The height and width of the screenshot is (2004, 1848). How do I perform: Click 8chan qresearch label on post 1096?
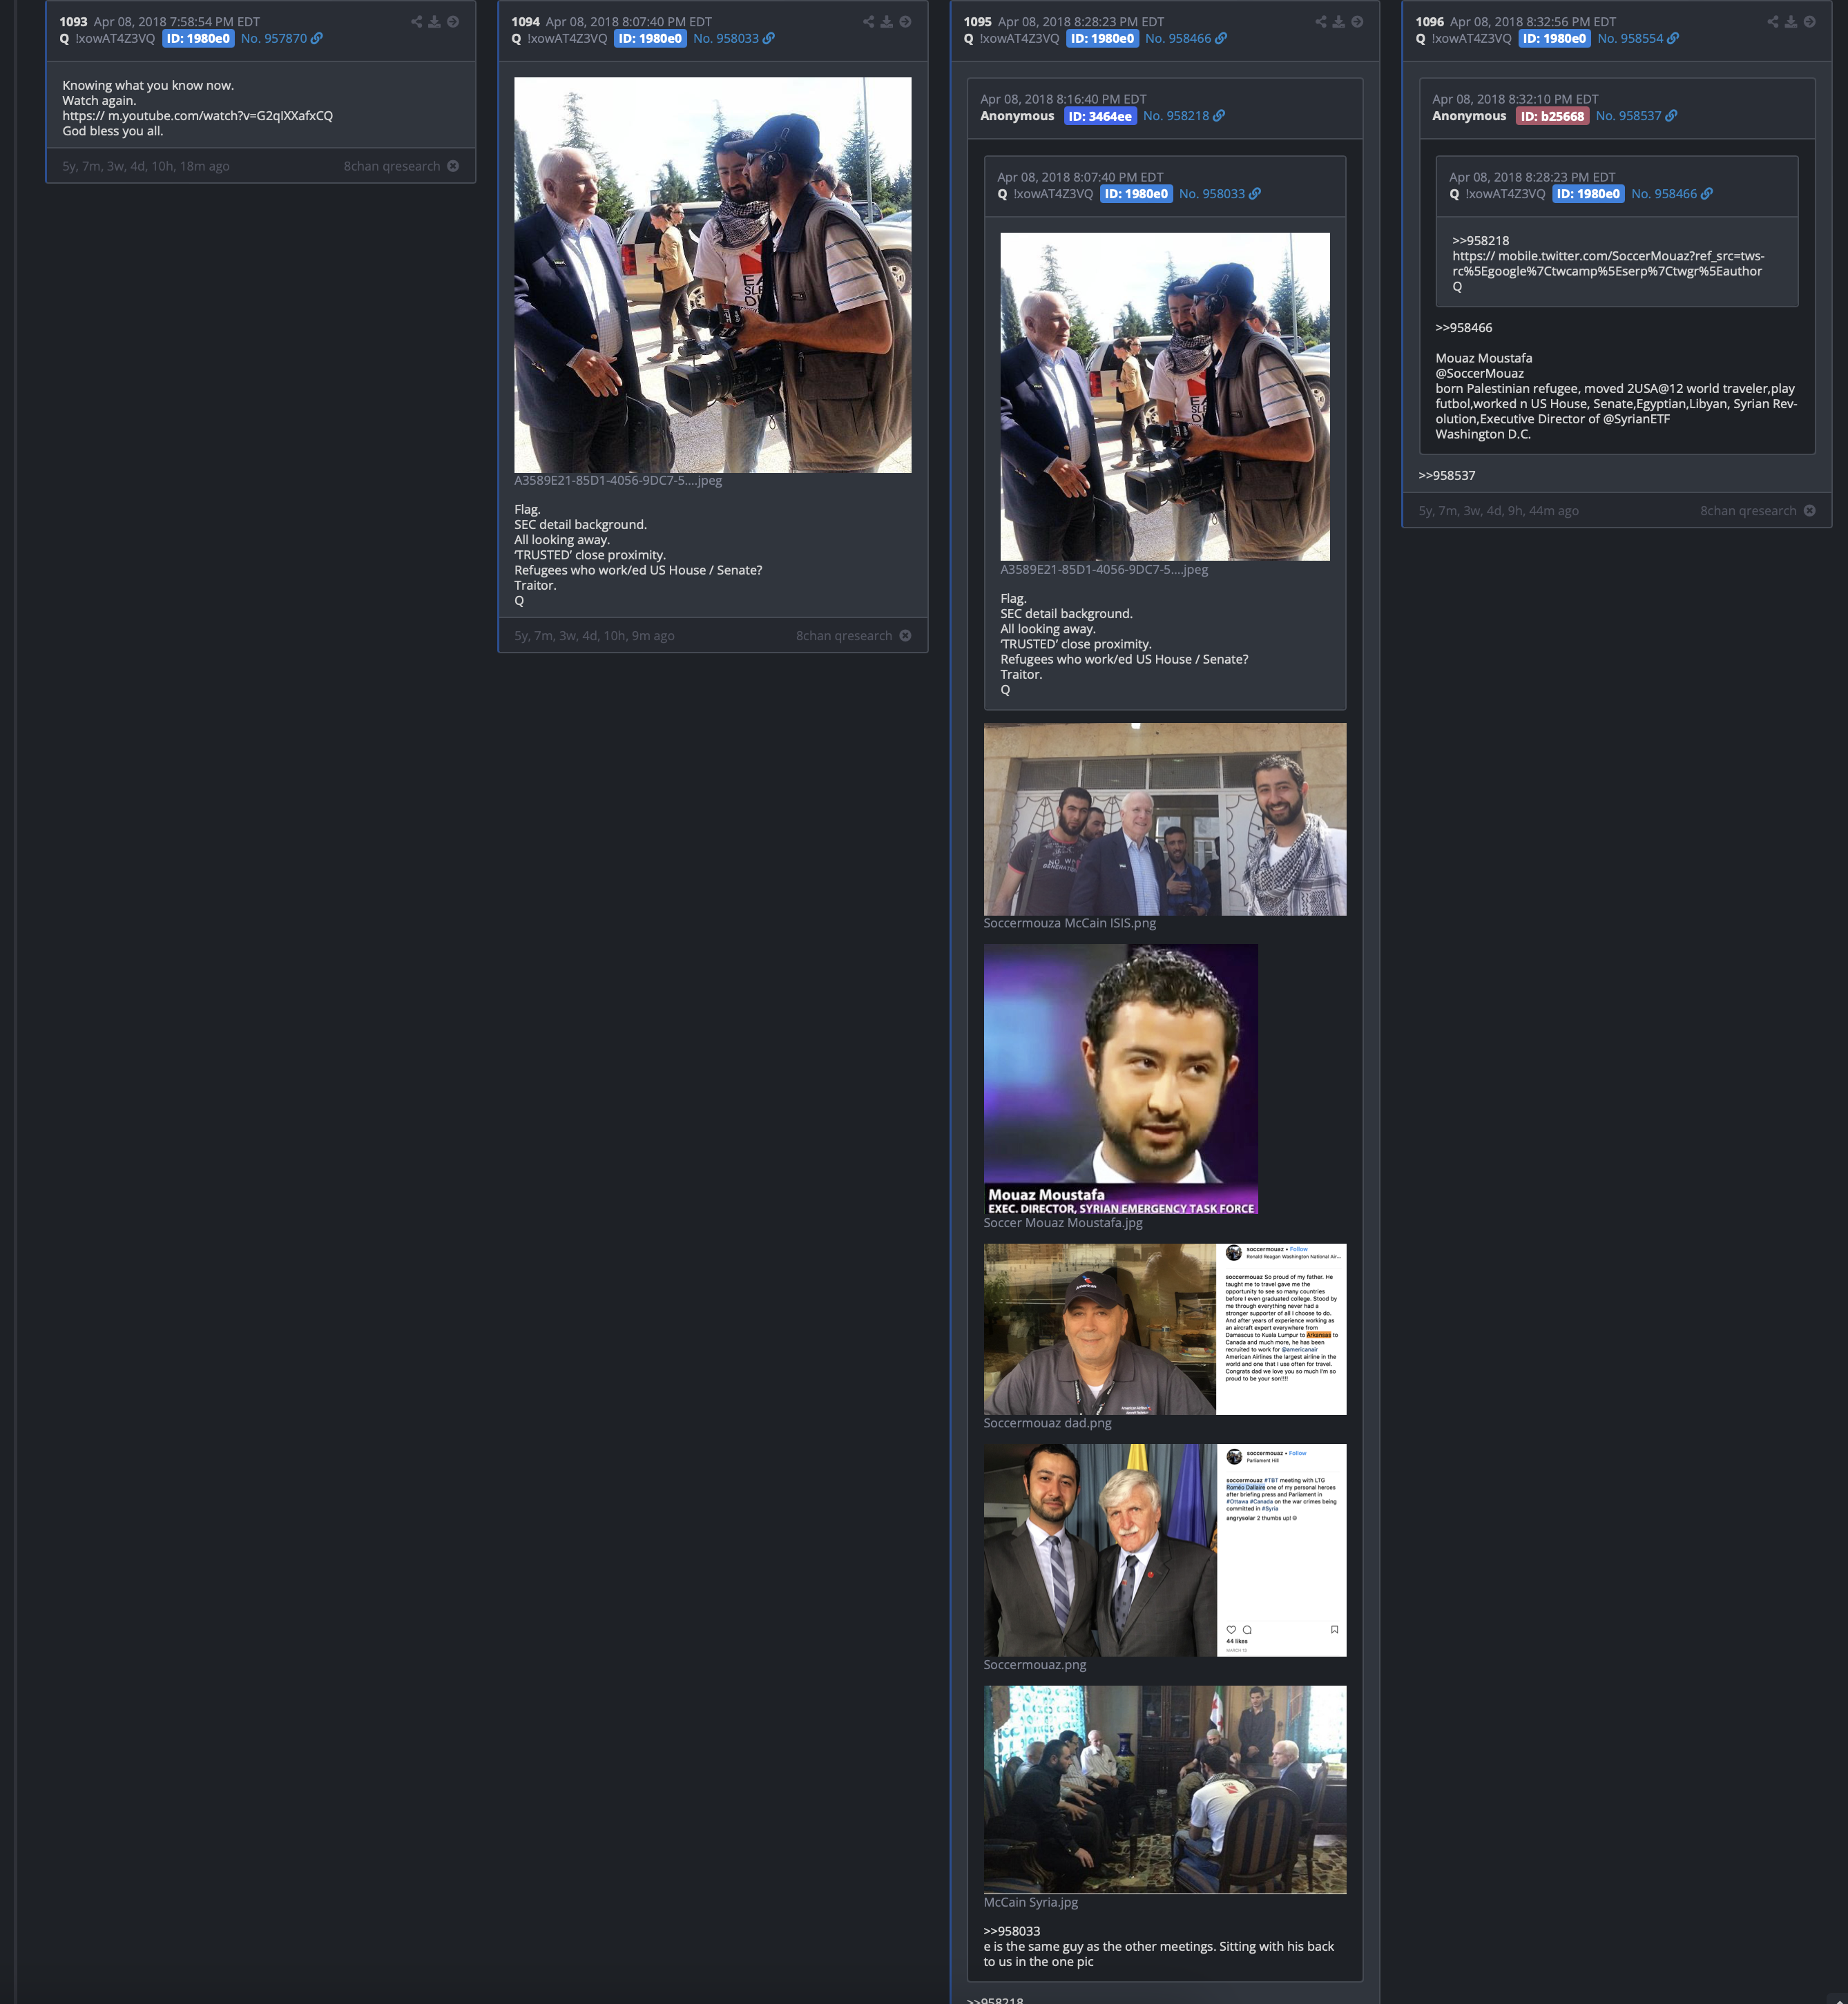coord(1748,511)
